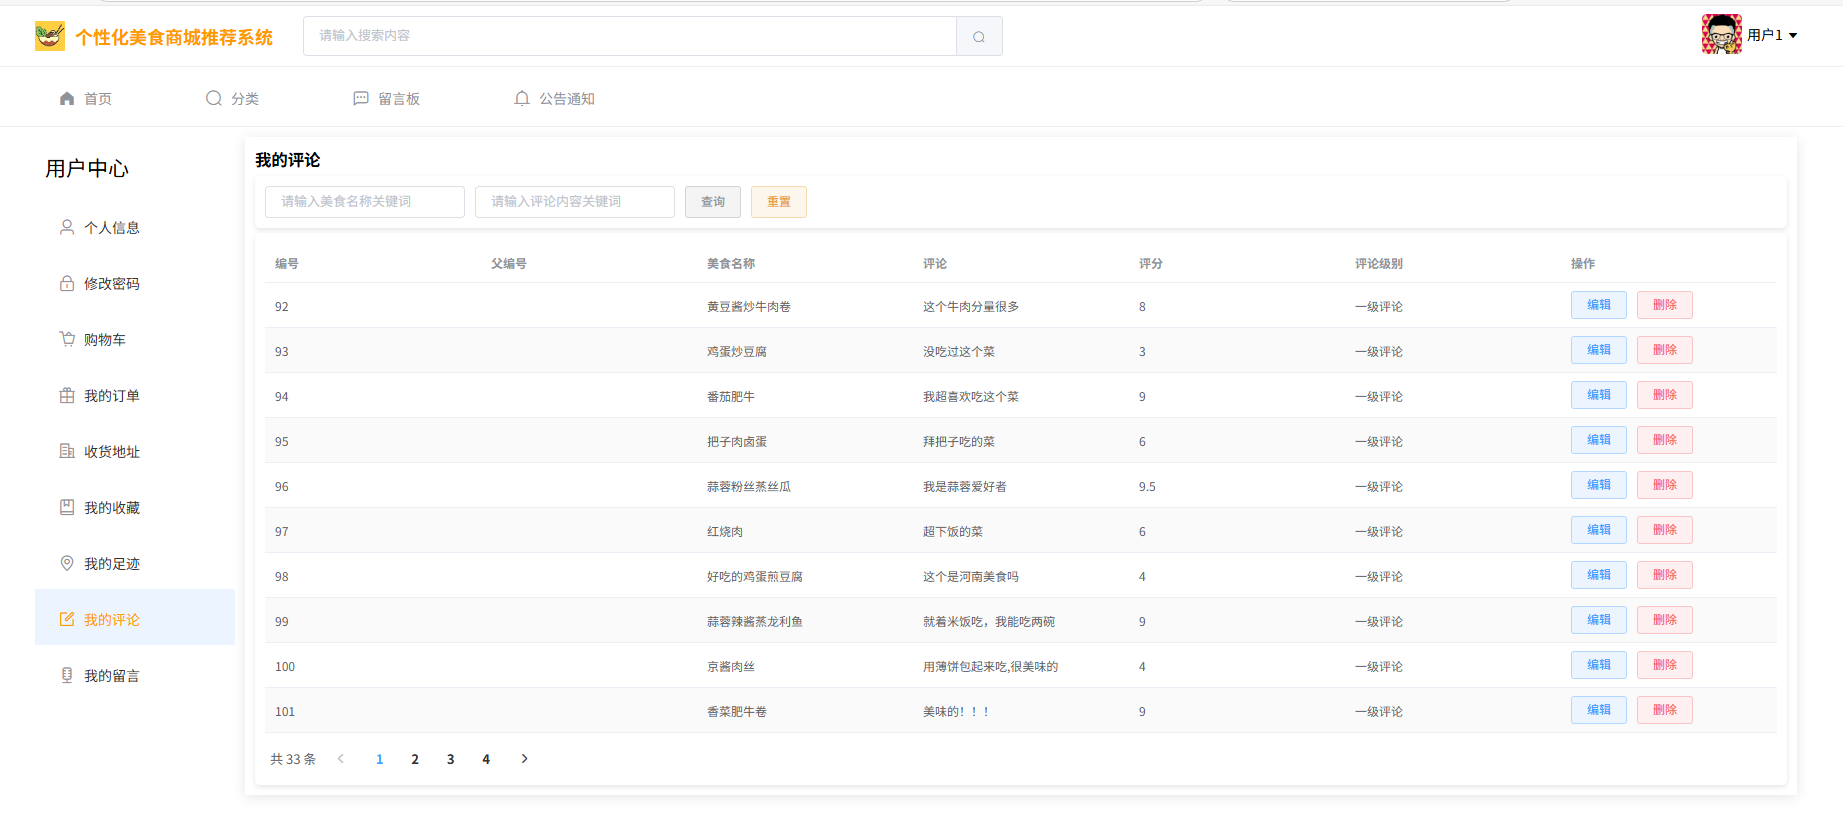Delete comment 93 鸡蛋炒豆腐

coord(1665,350)
